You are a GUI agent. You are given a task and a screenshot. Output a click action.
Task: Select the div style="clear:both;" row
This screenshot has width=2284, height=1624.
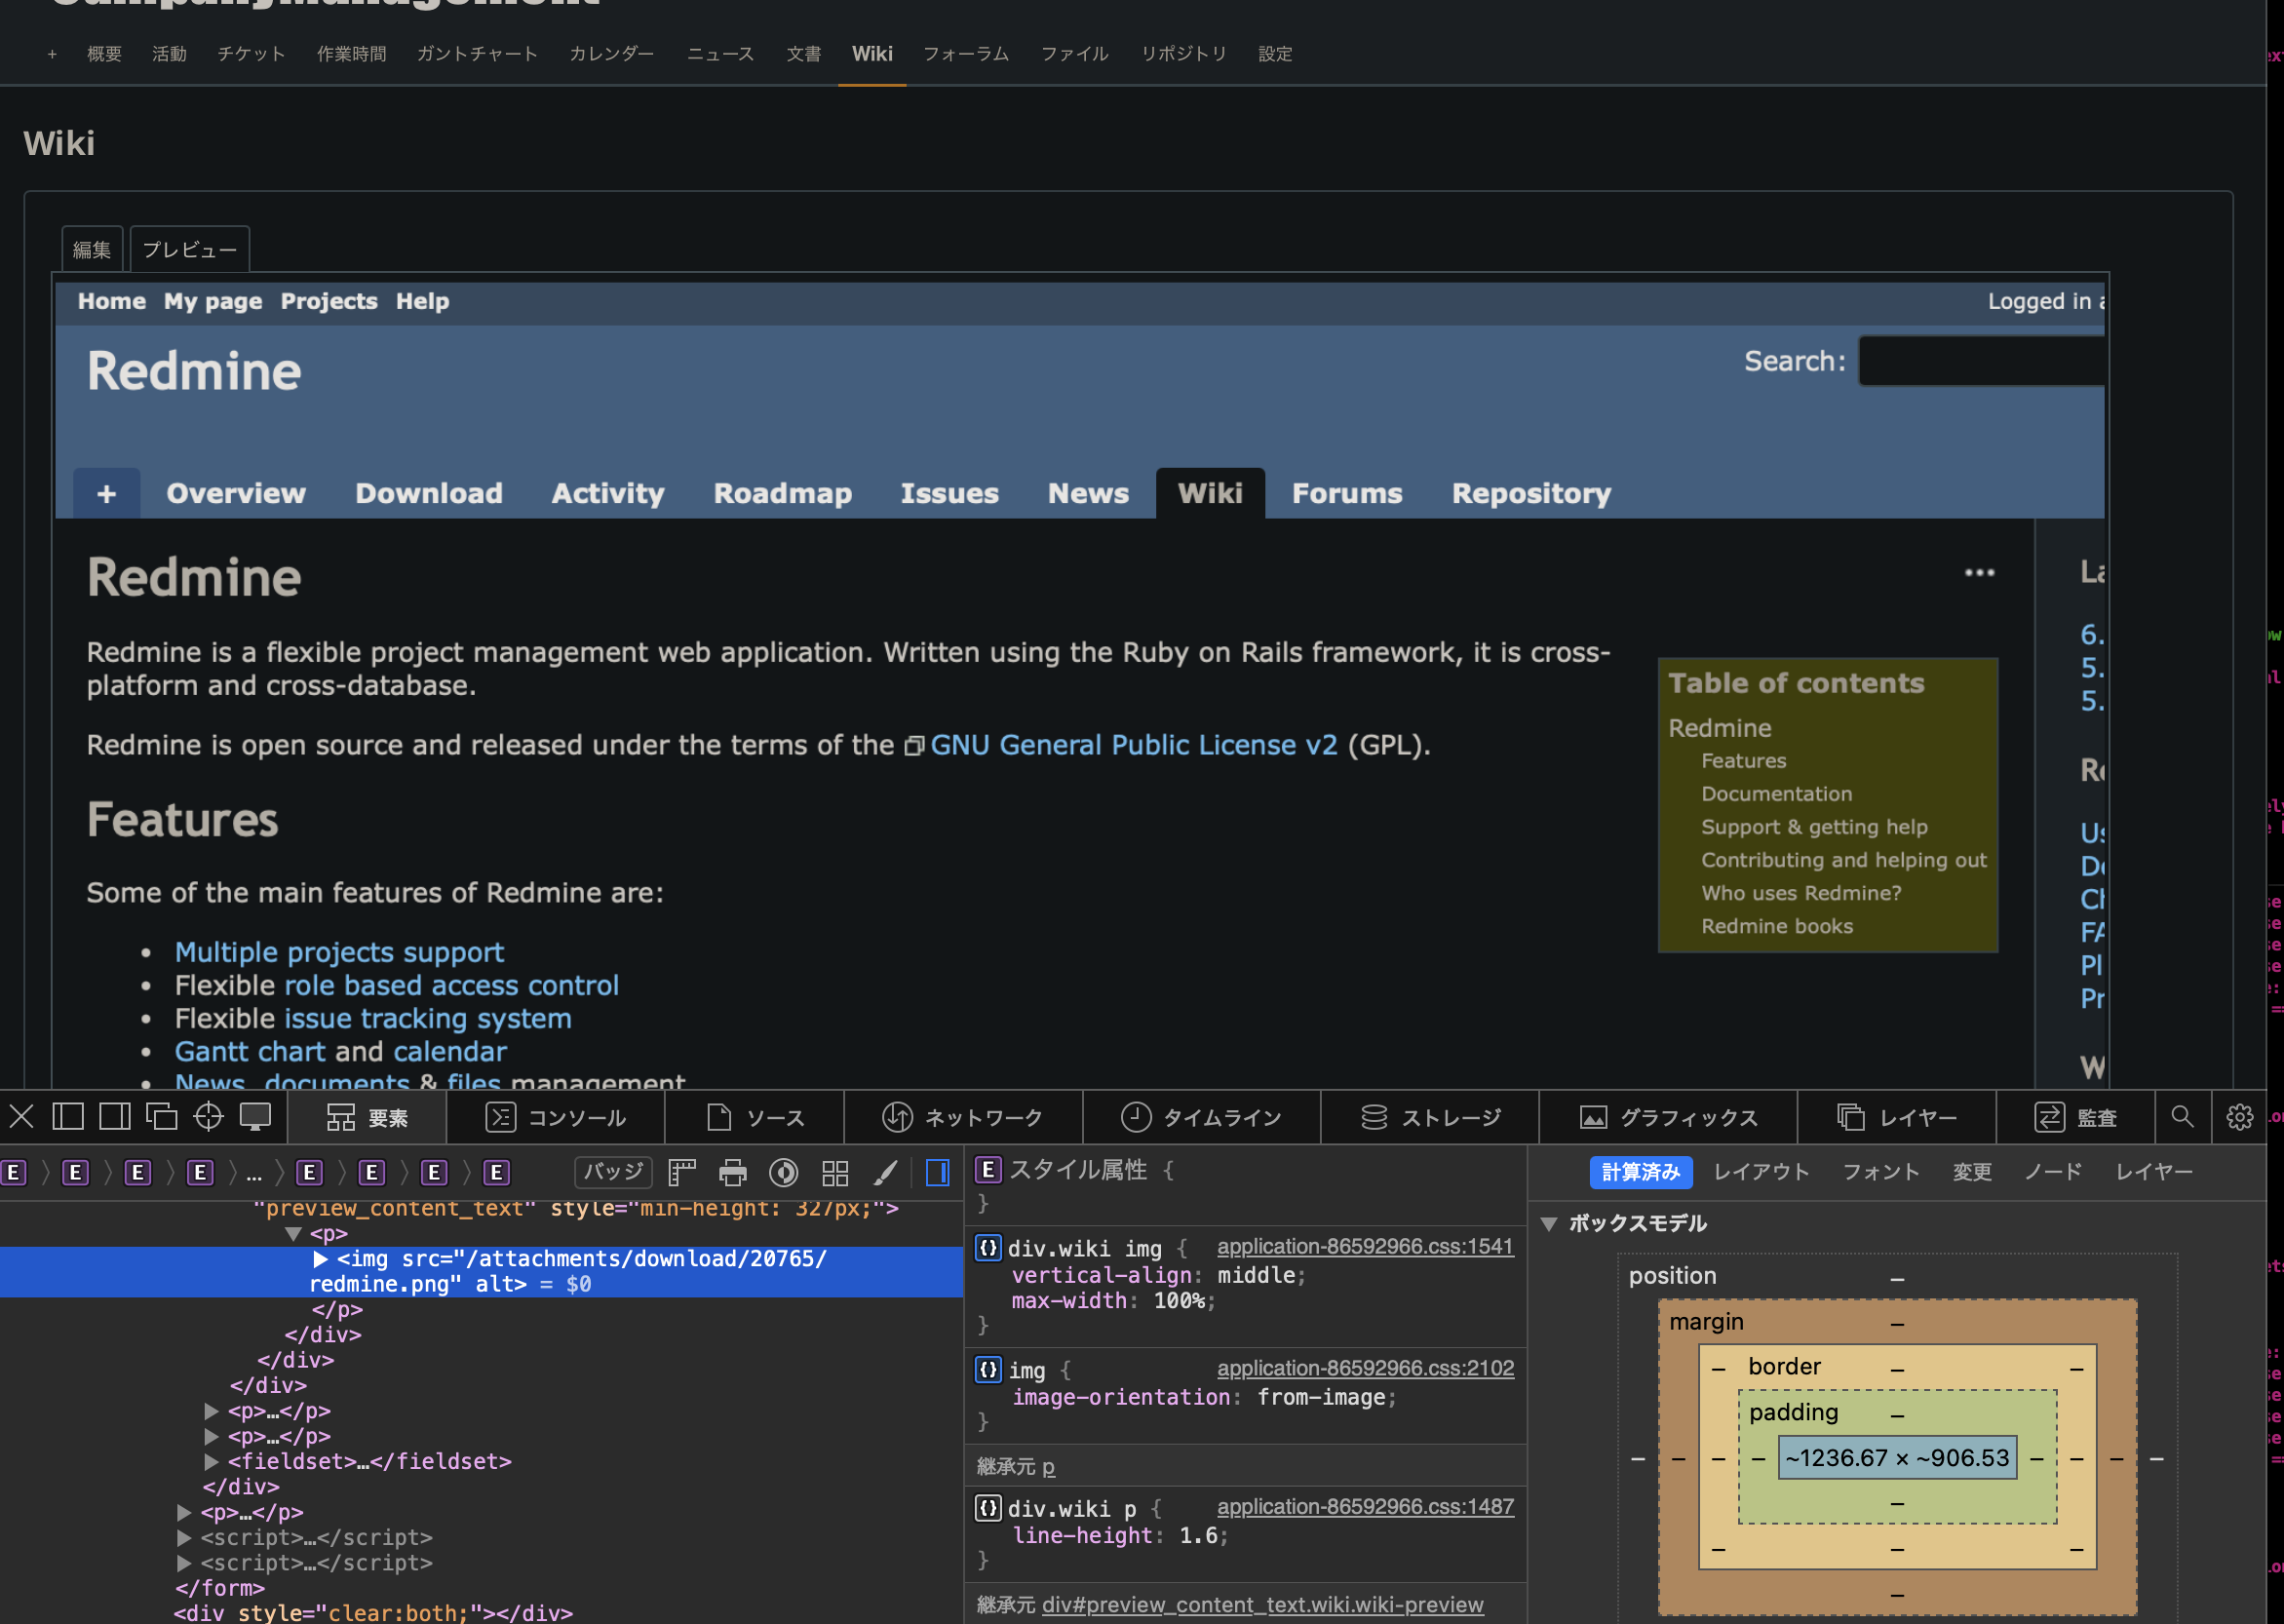click(x=373, y=1613)
